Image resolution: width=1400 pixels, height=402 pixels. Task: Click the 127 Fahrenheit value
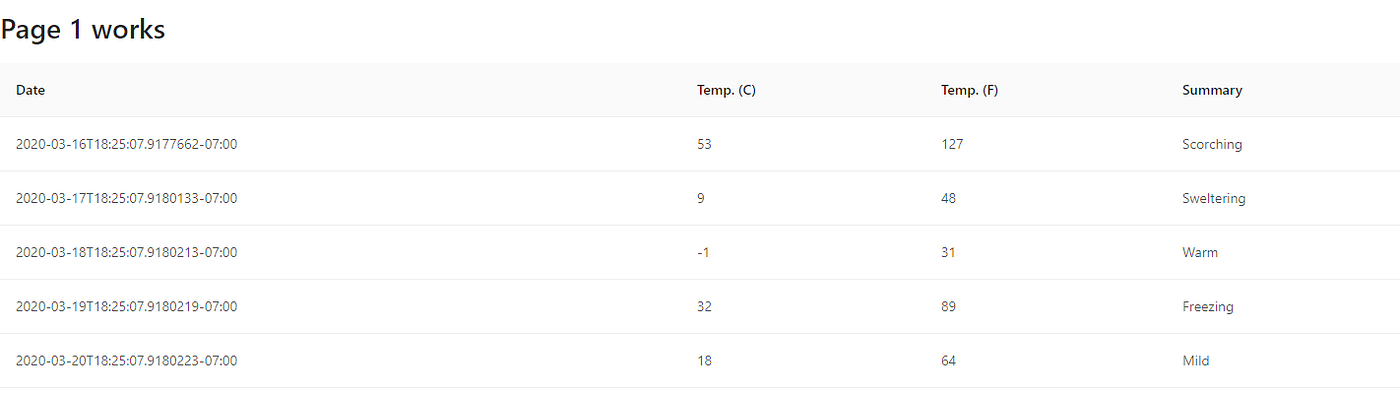point(952,144)
